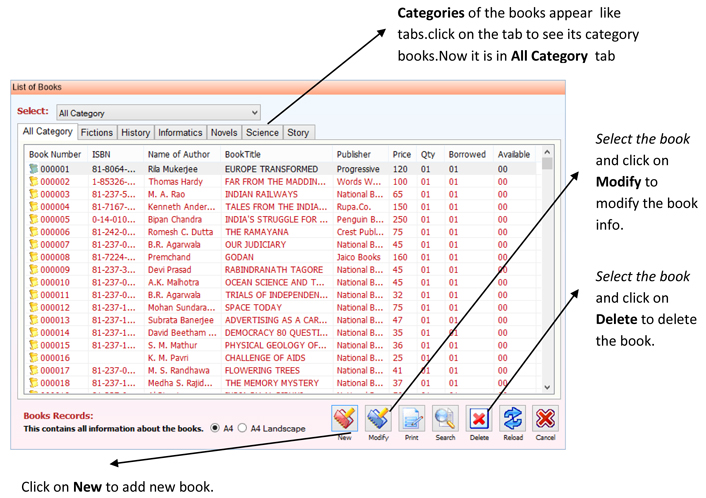Click the ISBN column header
Screen dimensions: 706x498
[116, 154]
